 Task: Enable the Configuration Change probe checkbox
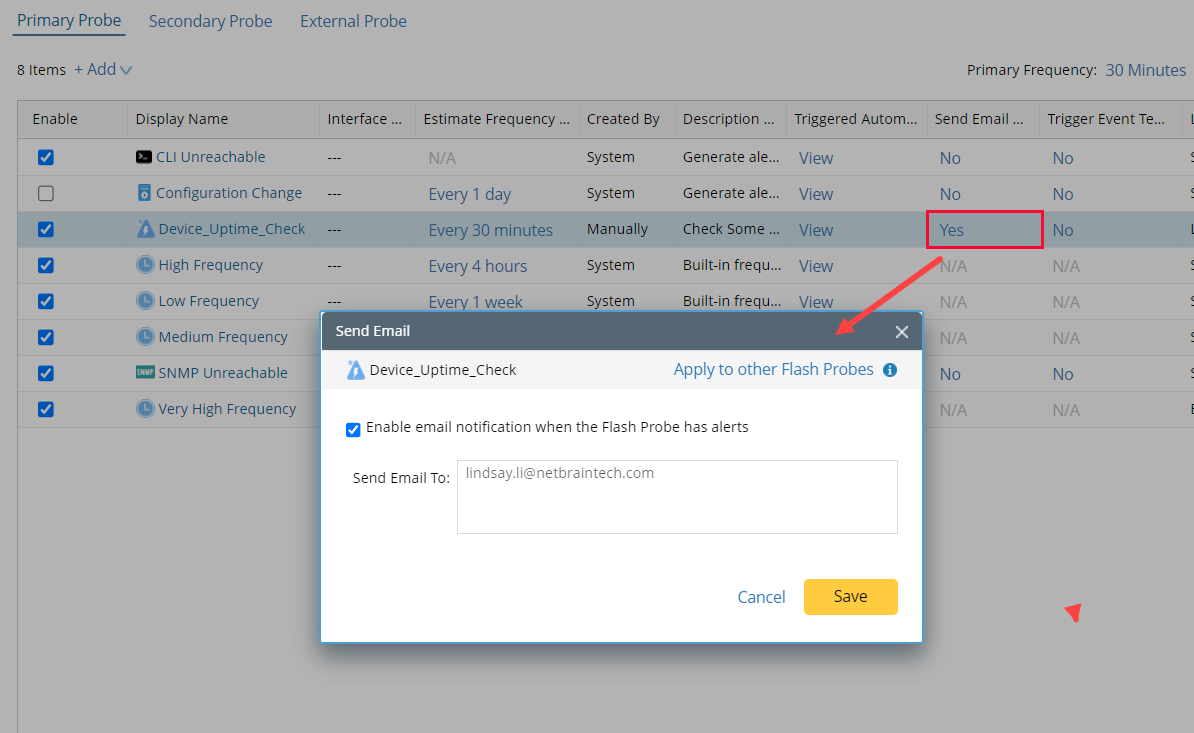(x=45, y=192)
